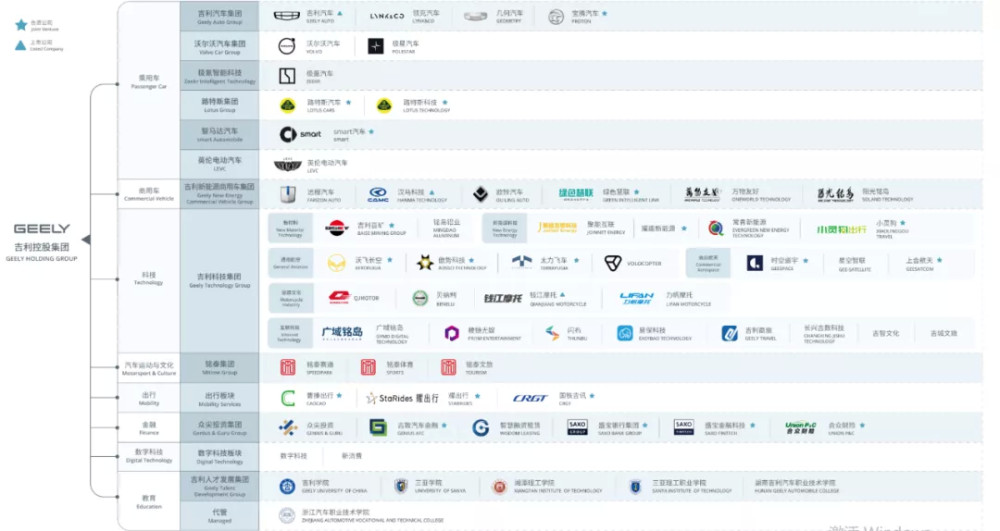Click the Aossci Technology star logo
1000x531 pixels.
point(425,263)
